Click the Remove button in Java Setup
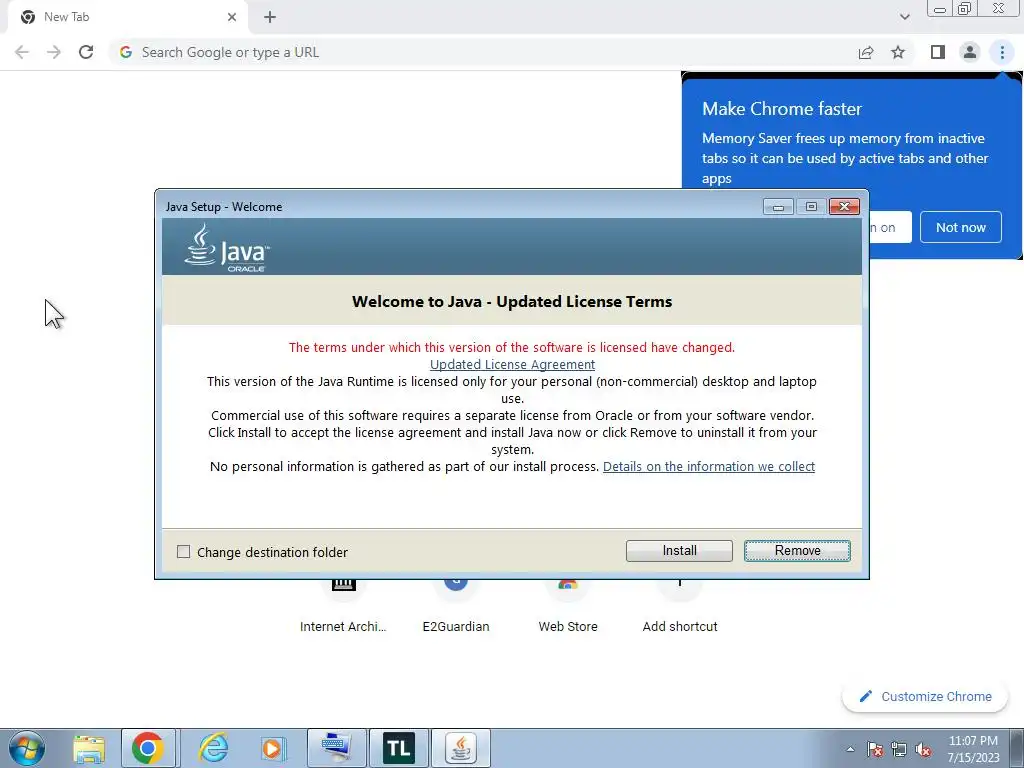 (797, 551)
